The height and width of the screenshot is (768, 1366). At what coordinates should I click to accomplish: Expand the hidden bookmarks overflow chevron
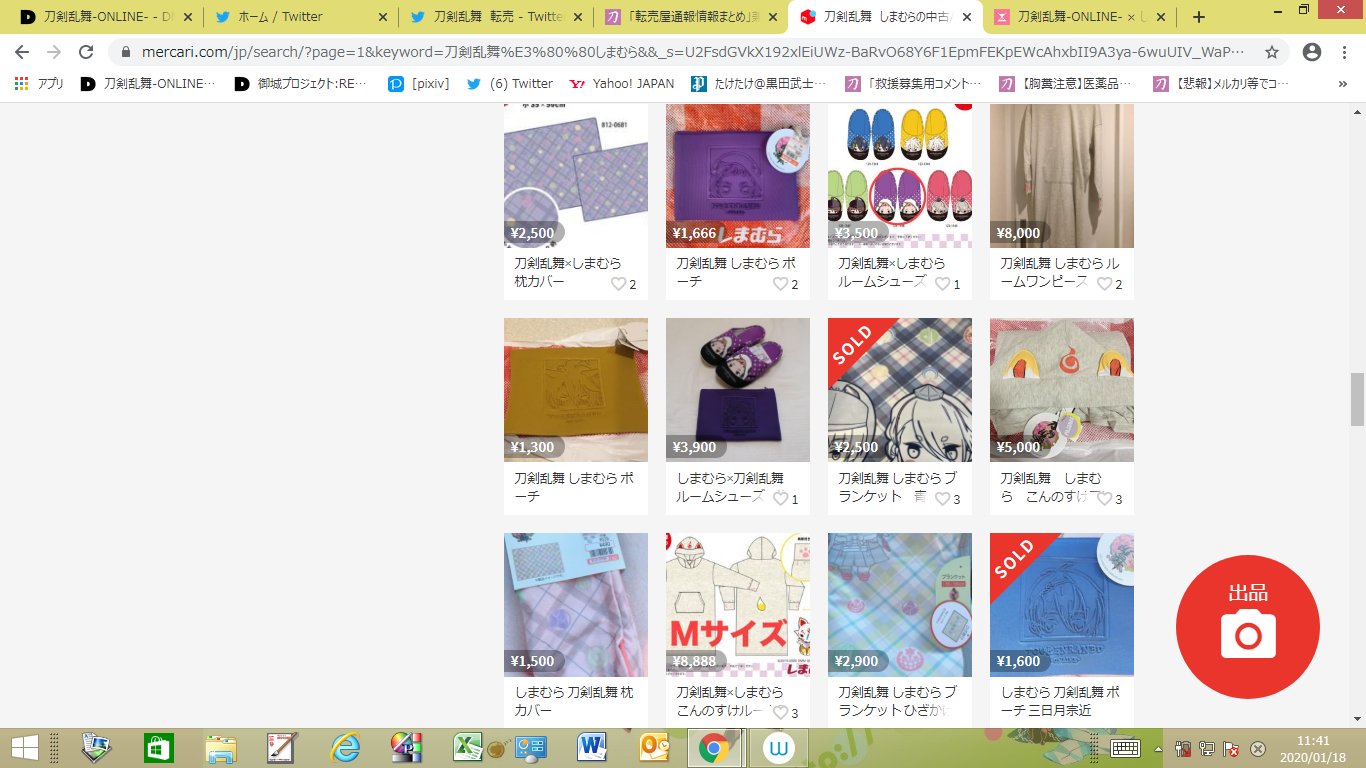(x=1342, y=84)
